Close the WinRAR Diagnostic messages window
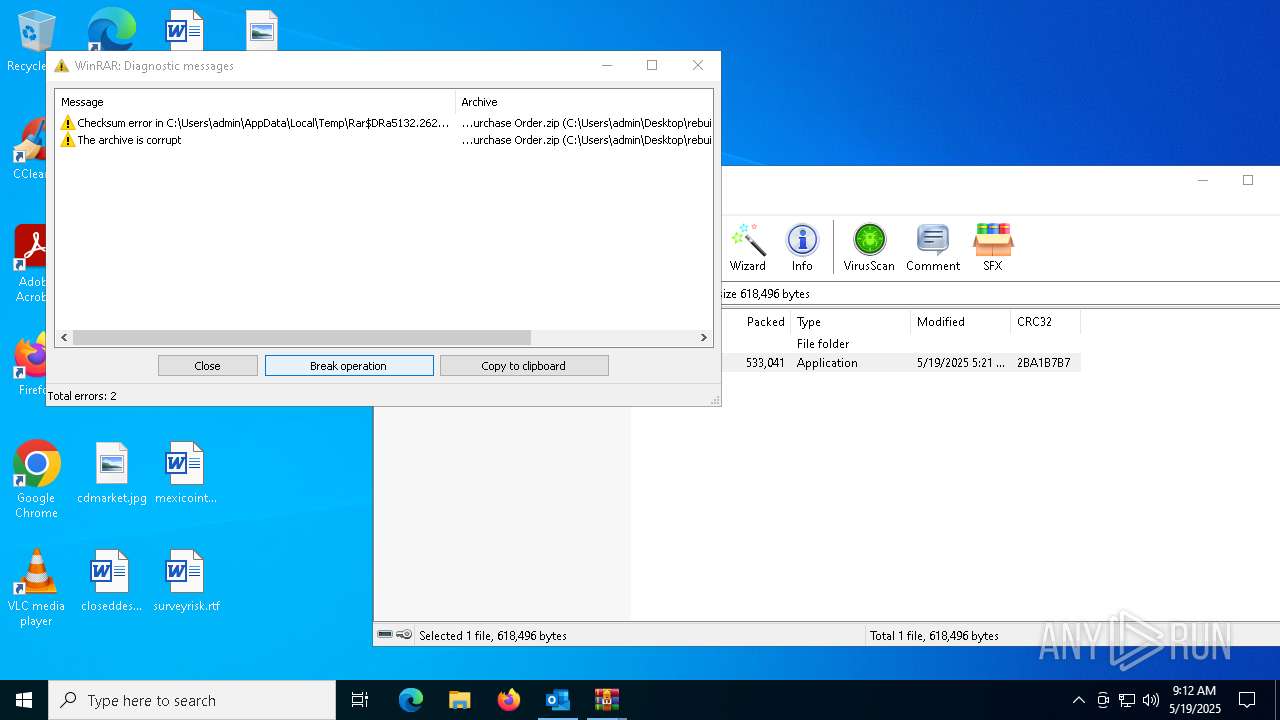Image resolution: width=1280 pixels, height=720 pixels. [x=698, y=65]
